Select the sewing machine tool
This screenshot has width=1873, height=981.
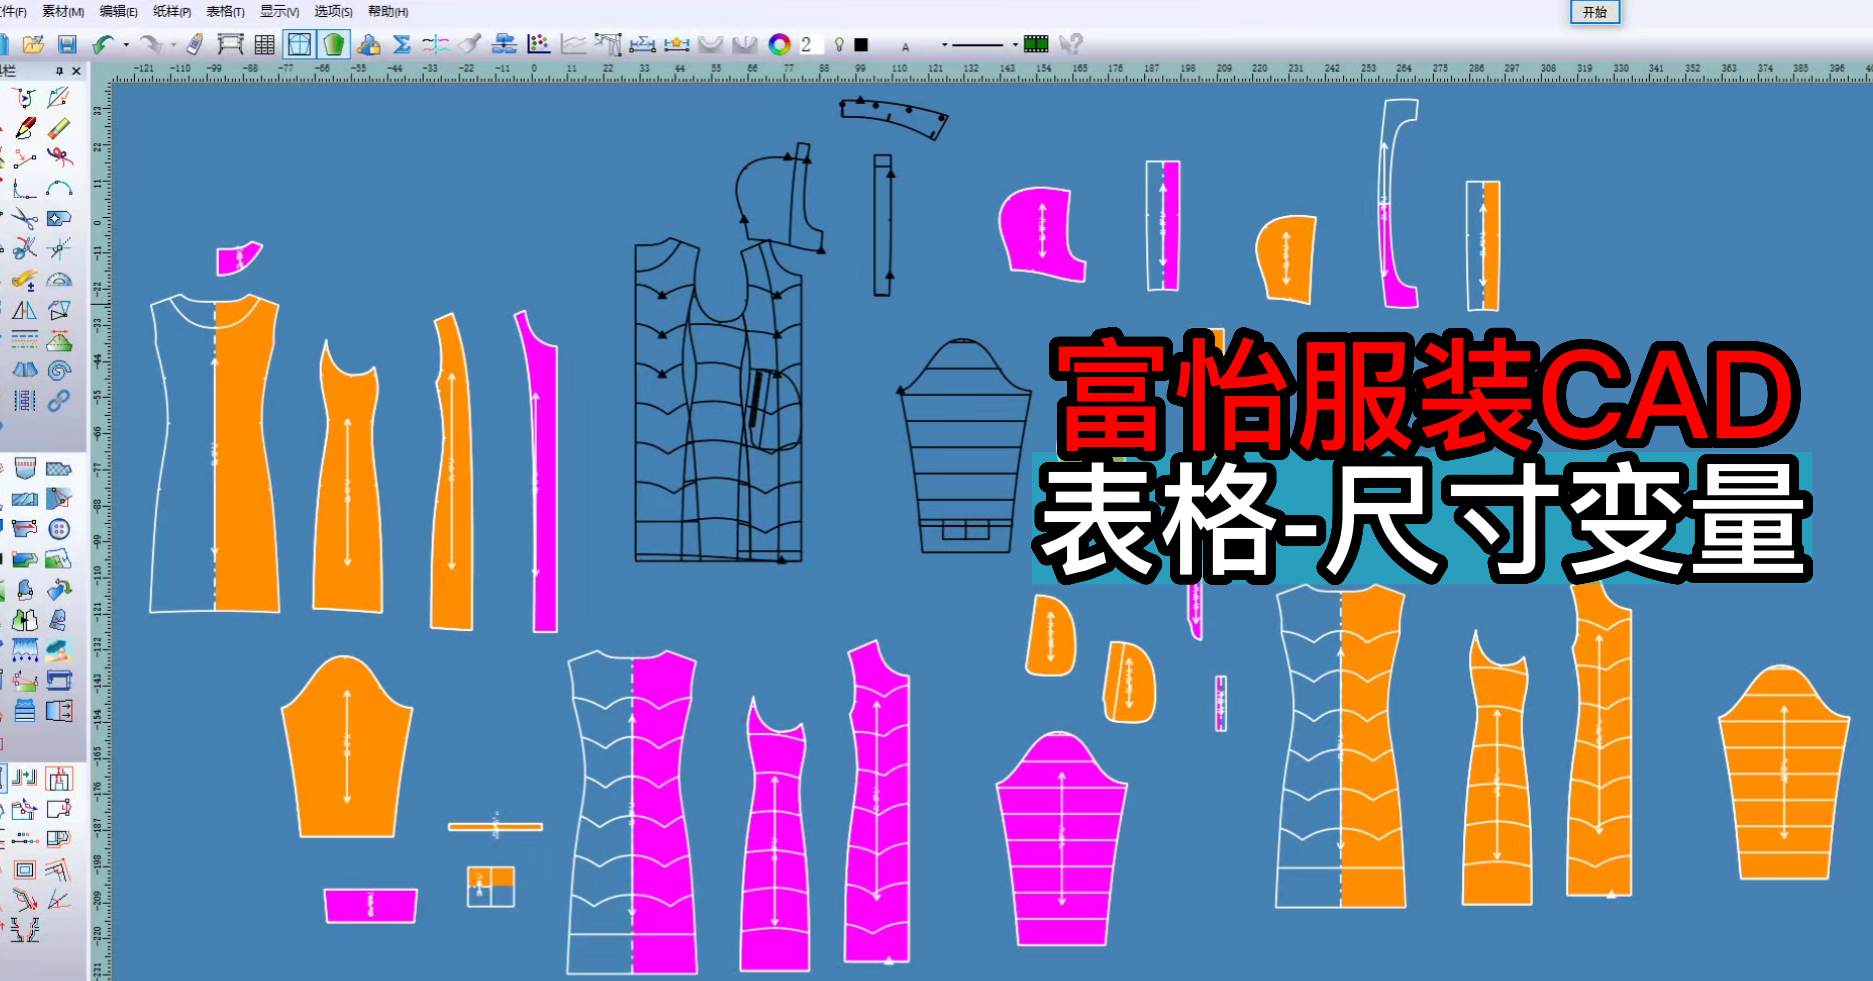point(59,681)
